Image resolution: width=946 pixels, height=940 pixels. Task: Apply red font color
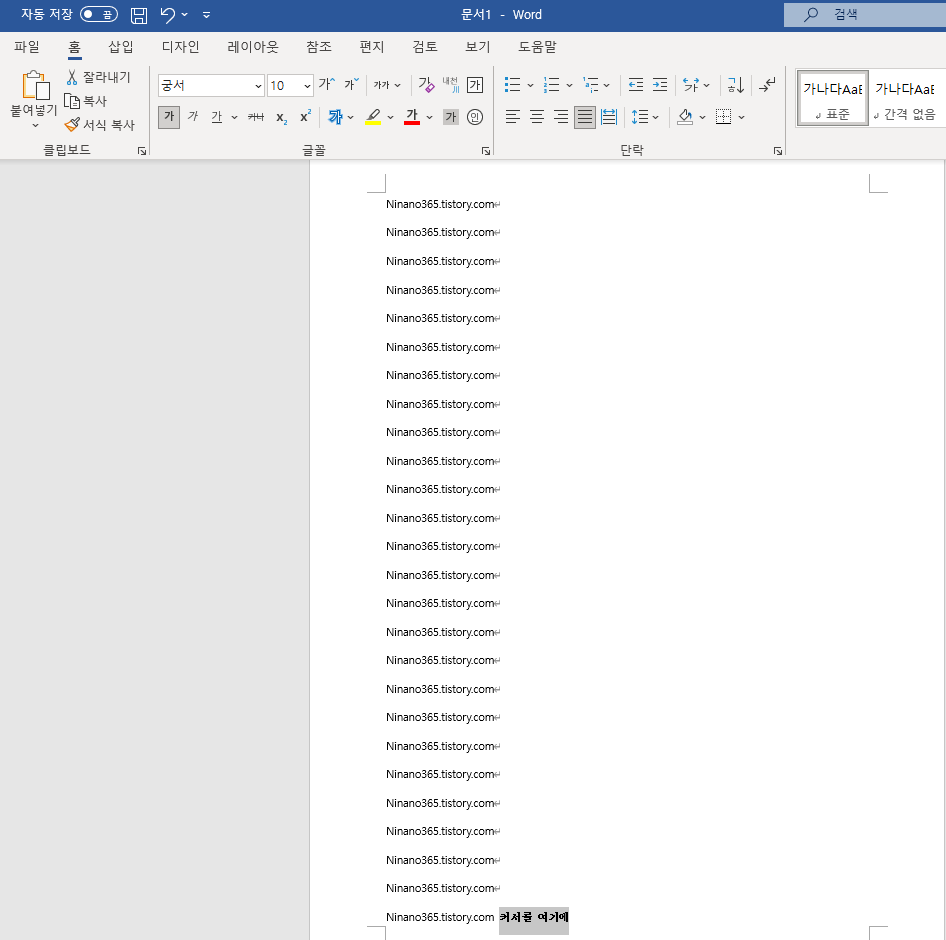[412, 117]
